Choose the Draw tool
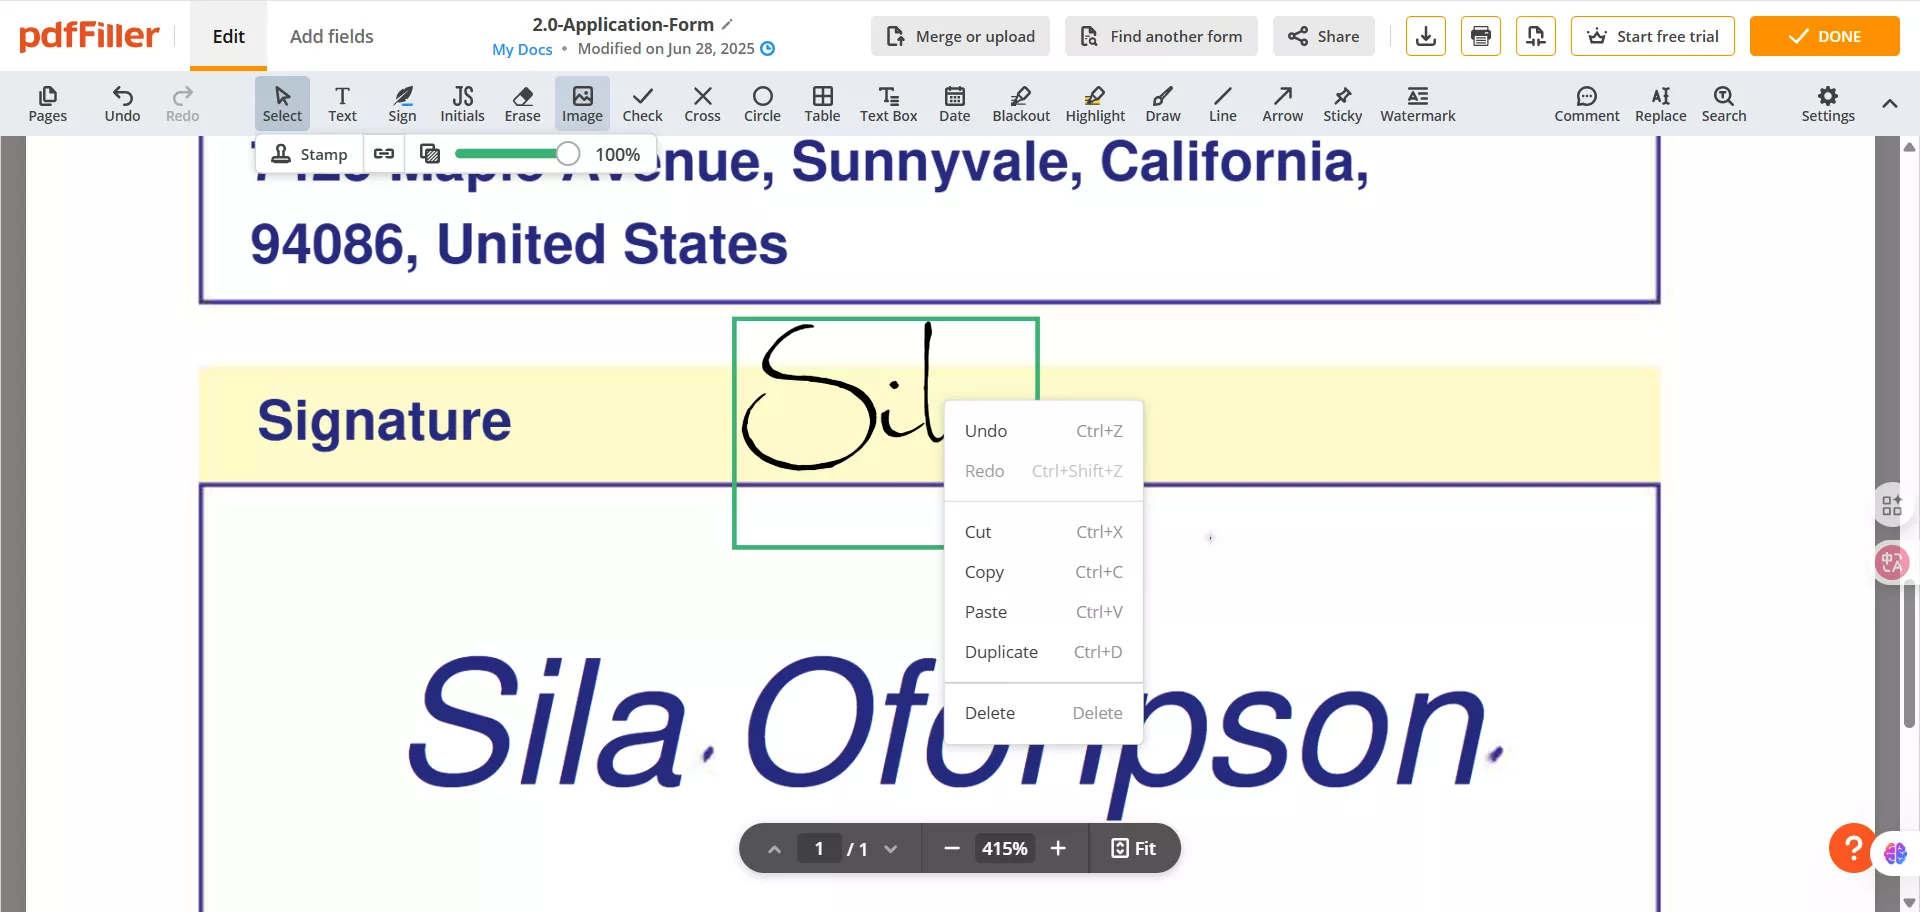Image resolution: width=1920 pixels, height=912 pixels. (x=1162, y=103)
